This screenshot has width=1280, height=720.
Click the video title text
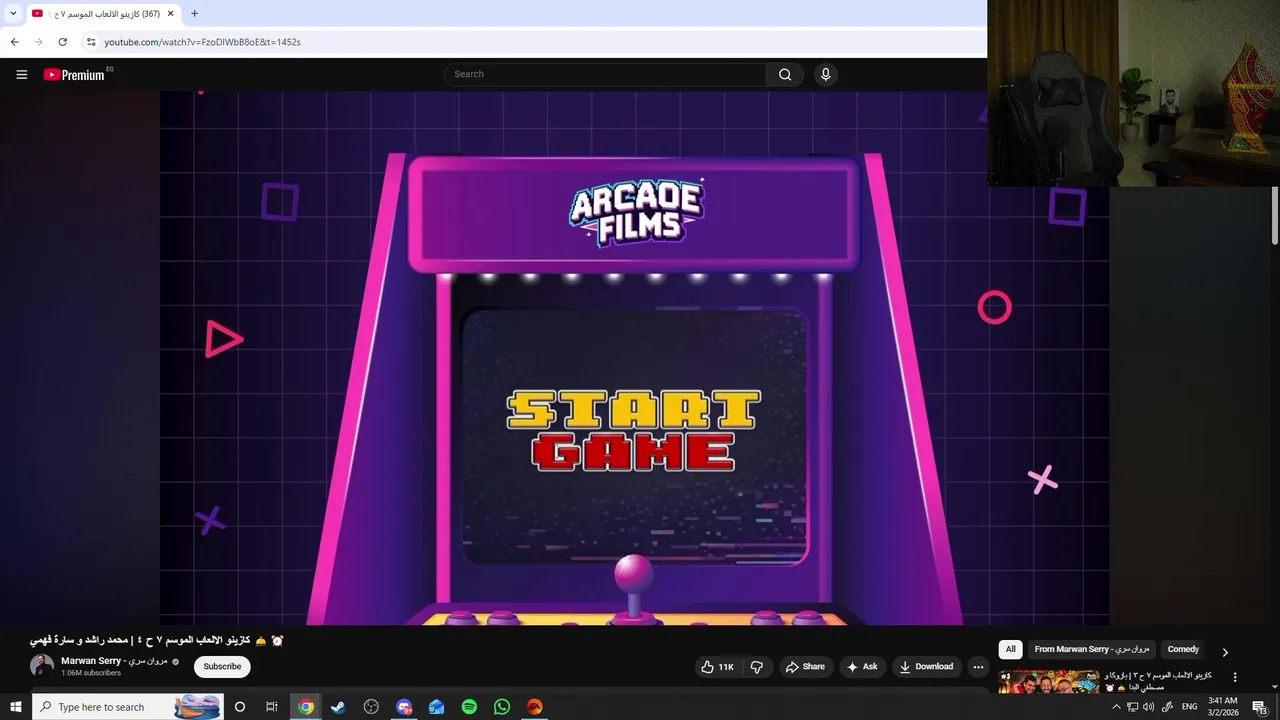[x=157, y=640]
